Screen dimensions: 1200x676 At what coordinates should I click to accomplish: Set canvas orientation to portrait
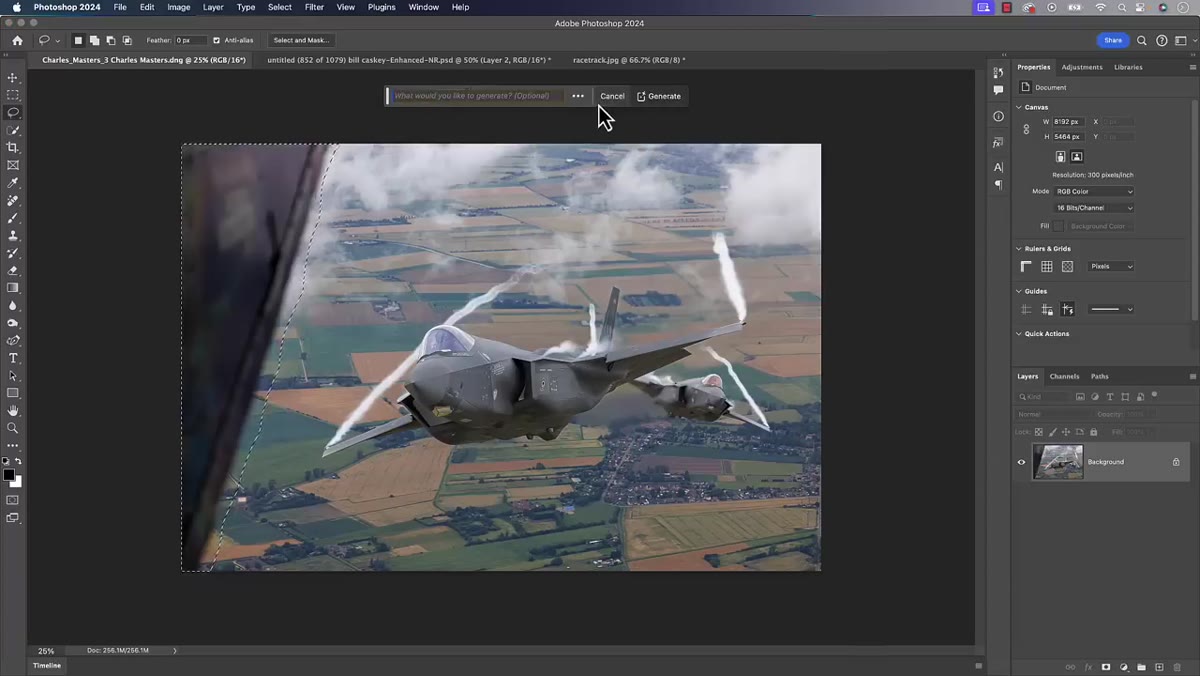click(x=1061, y=157)
